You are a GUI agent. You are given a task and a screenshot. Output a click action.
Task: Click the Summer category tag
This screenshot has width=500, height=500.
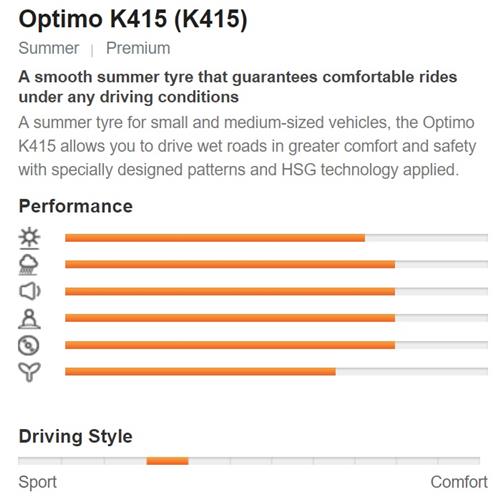pyautogui.click(x=49, y=48)
